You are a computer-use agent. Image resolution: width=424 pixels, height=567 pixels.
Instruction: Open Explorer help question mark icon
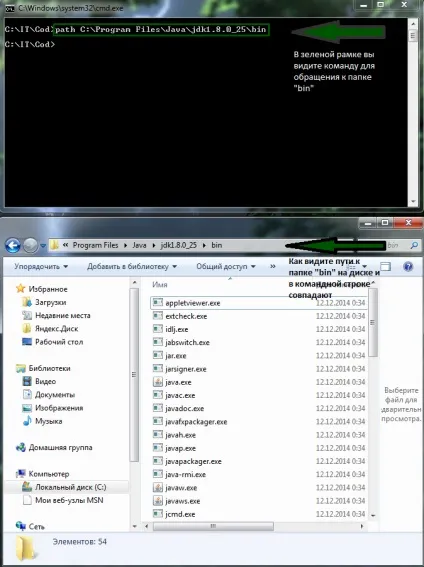click(x=408, y=267)
